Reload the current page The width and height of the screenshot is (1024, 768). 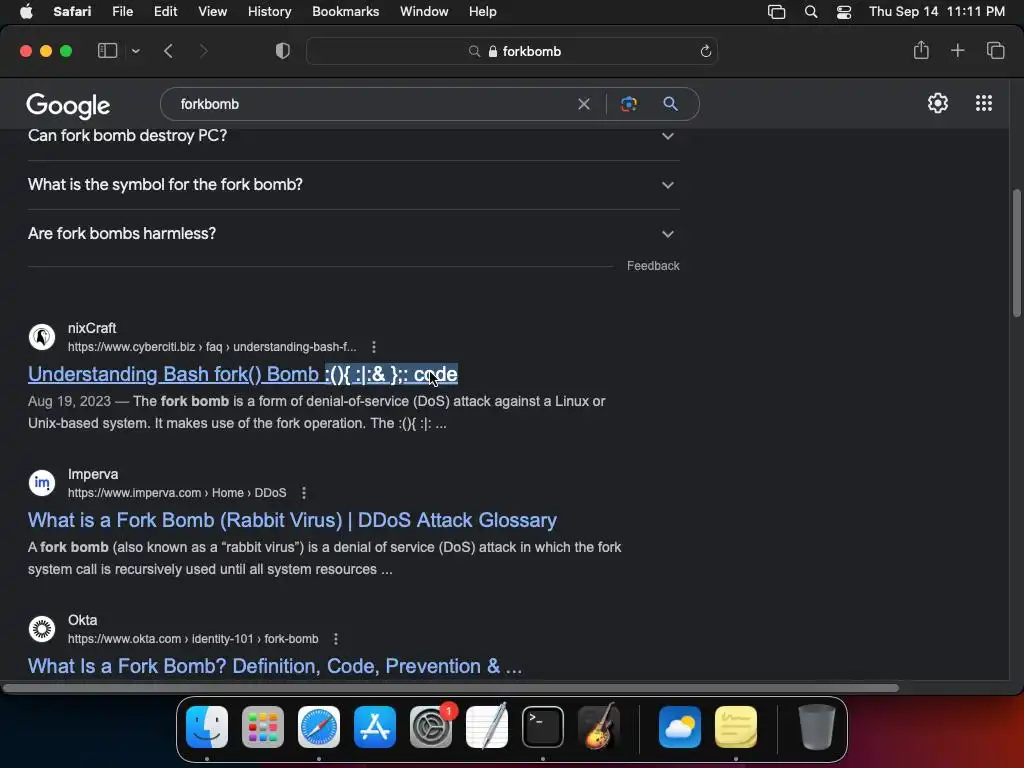coord(705,51)
